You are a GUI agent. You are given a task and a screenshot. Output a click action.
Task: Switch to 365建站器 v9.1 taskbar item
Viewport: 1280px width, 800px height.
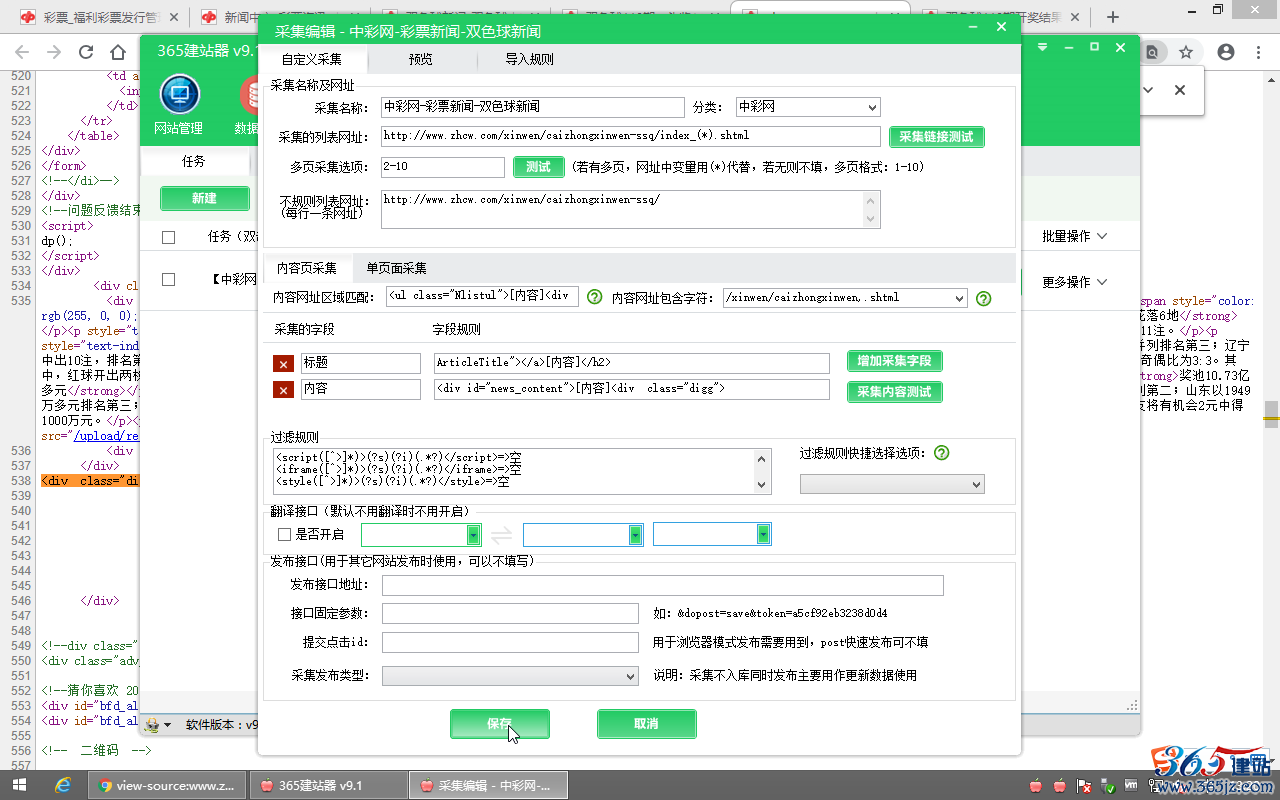pyautogui.click(x=329, y=785)
